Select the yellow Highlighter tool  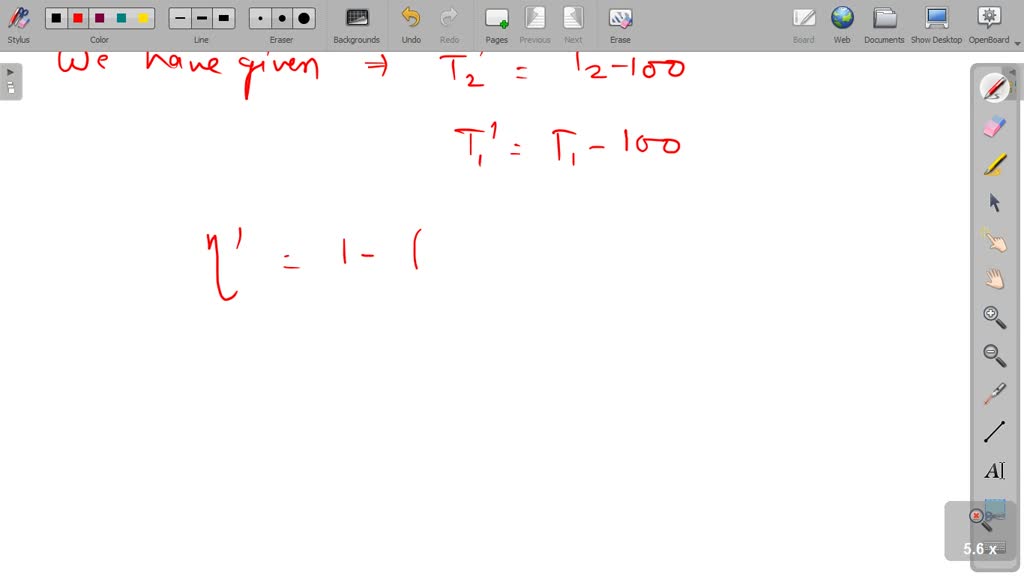click(994, 165)
